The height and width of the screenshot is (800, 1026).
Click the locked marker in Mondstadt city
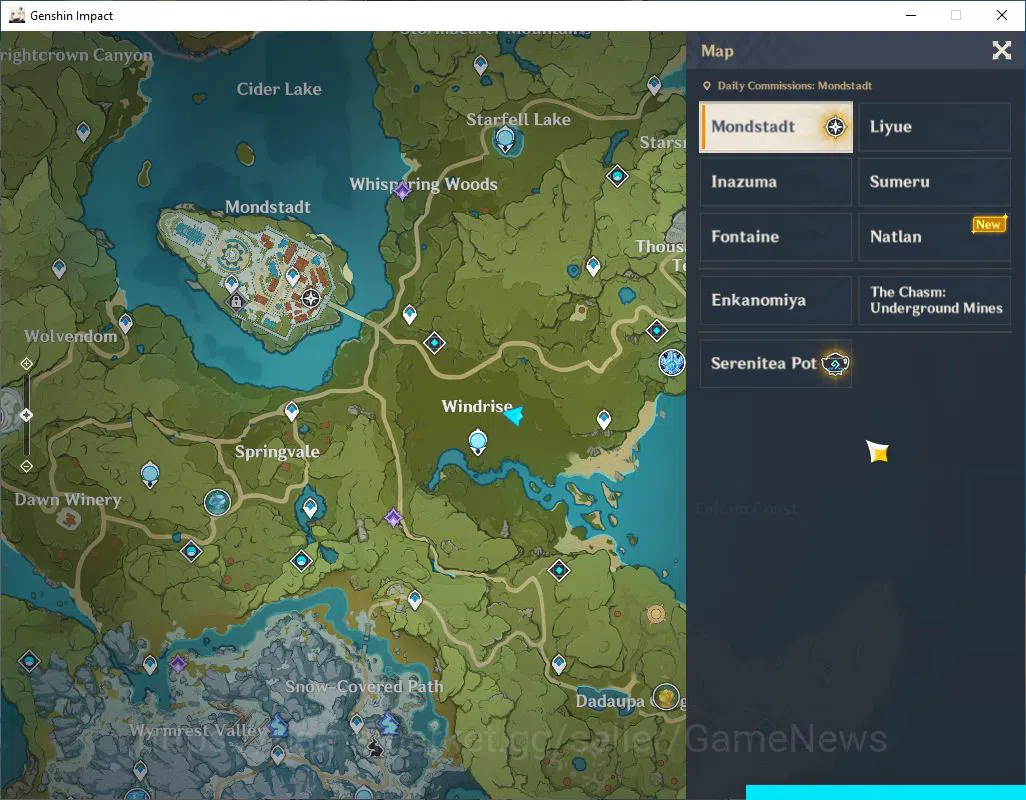tap(236, 302)
